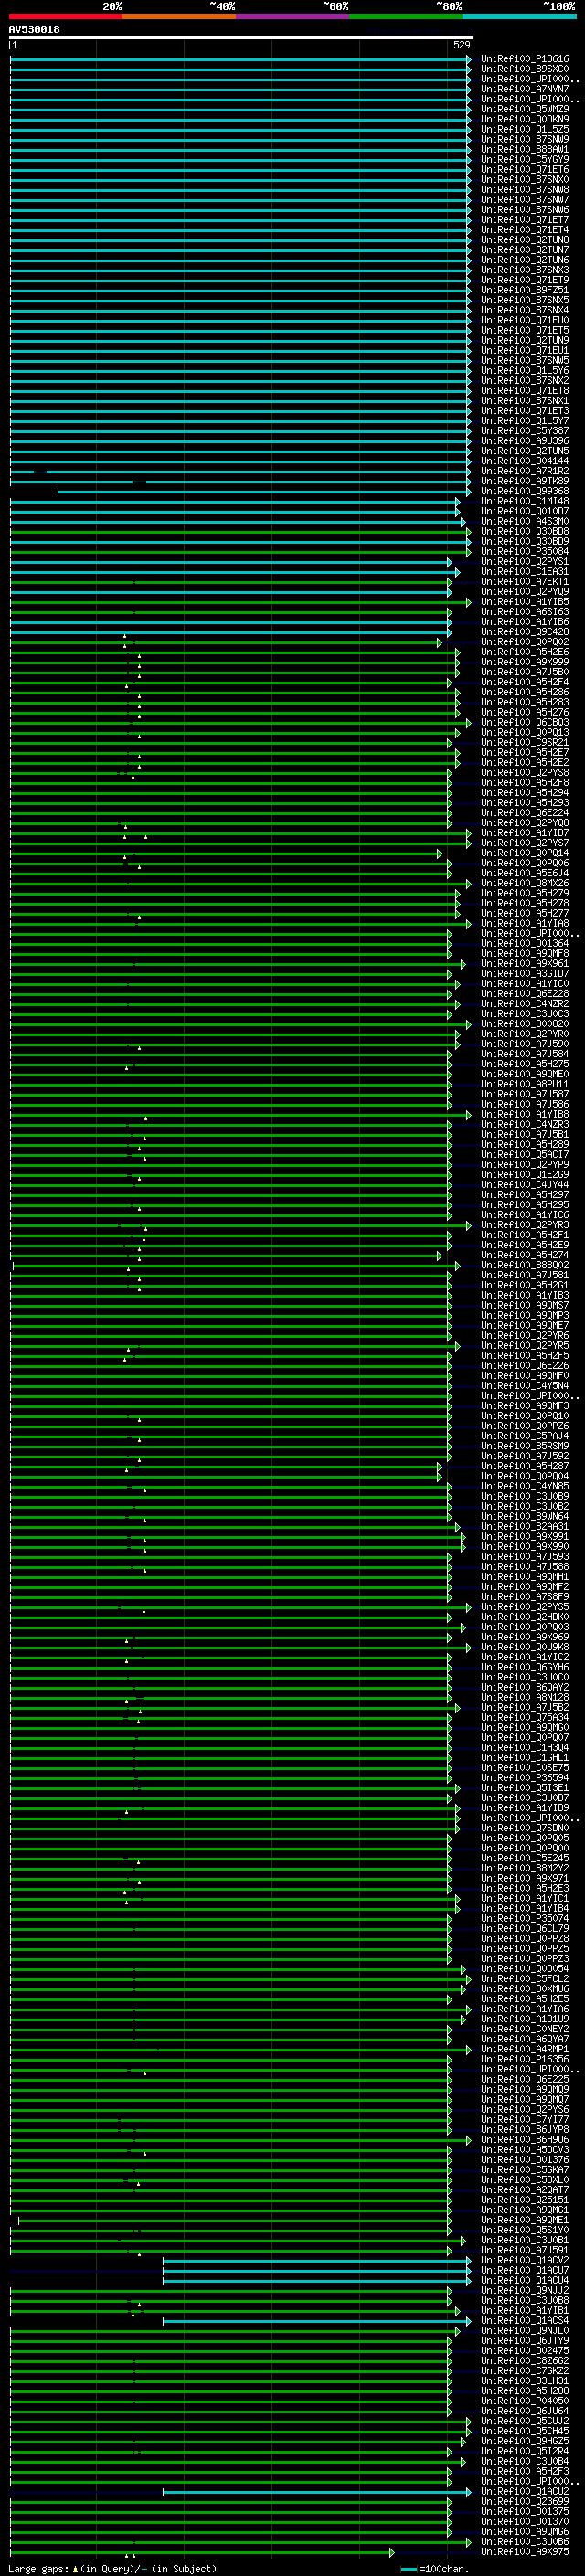Click the cyan =100char. scale bar
This screenshot has height=2576, width=585.
(409, 2568)
